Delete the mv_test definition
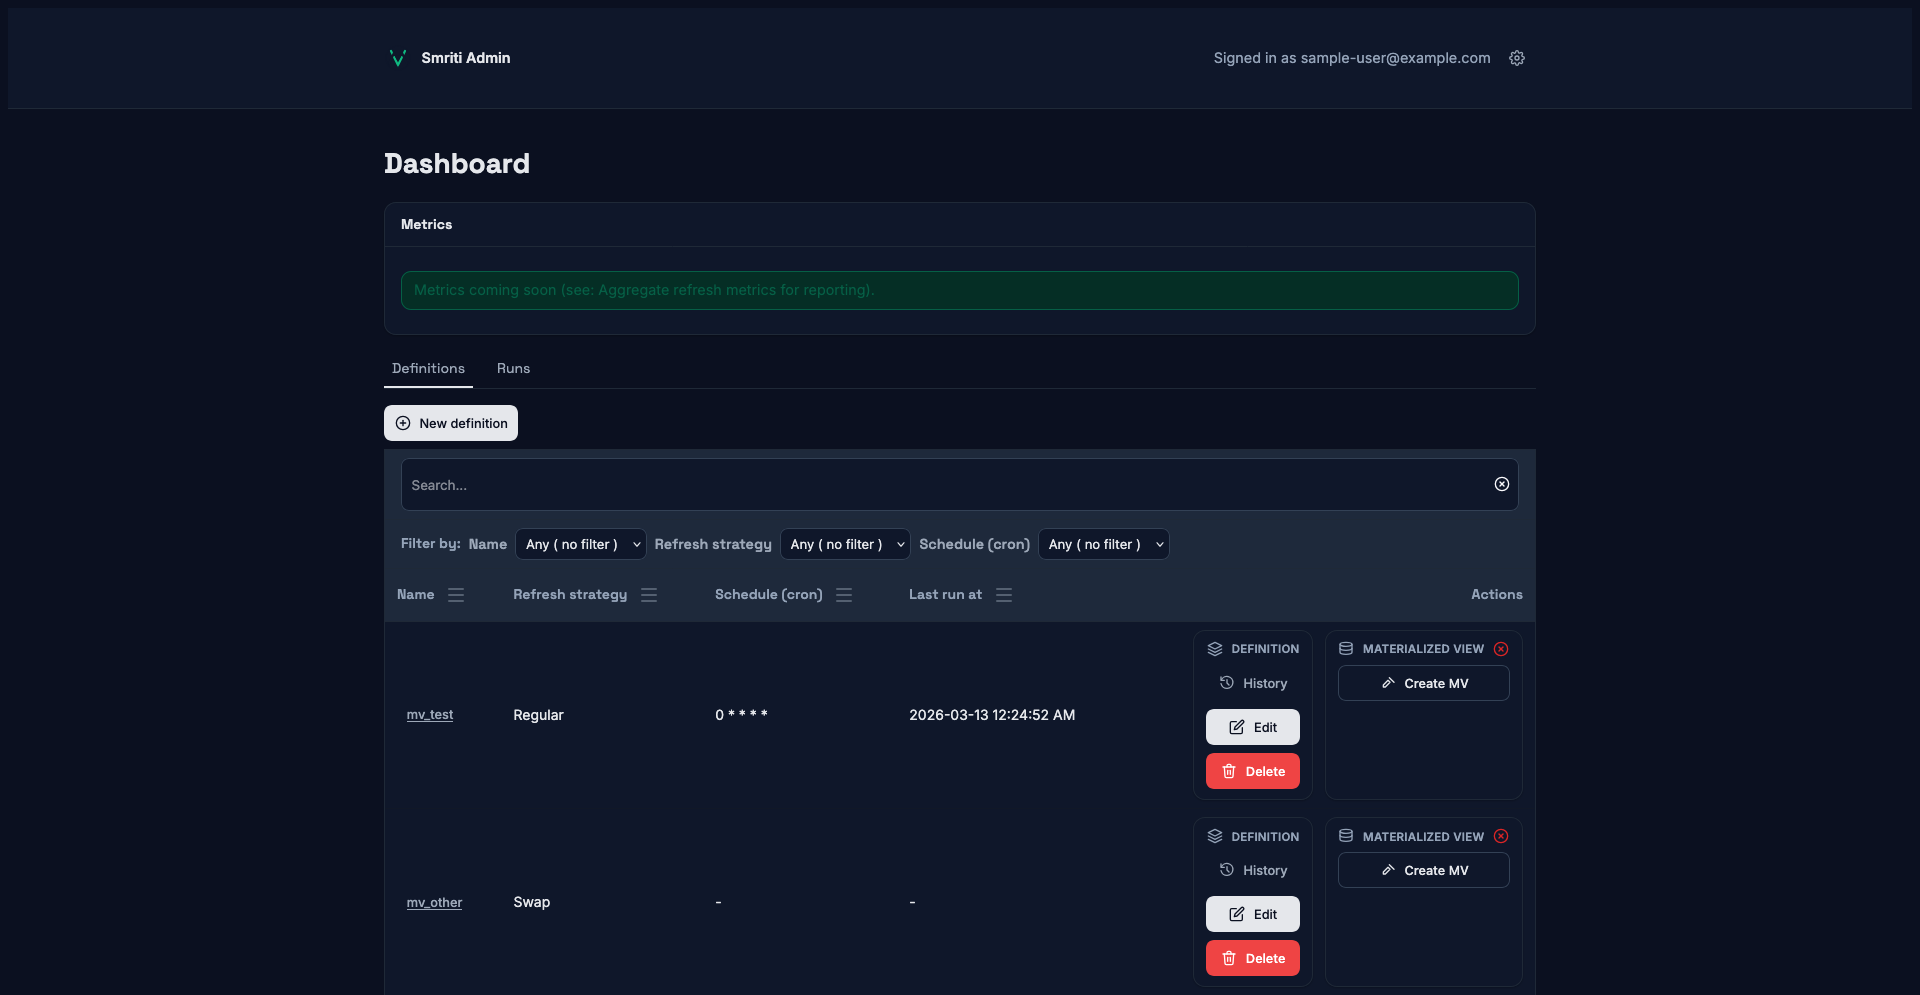 (1252, 771)
